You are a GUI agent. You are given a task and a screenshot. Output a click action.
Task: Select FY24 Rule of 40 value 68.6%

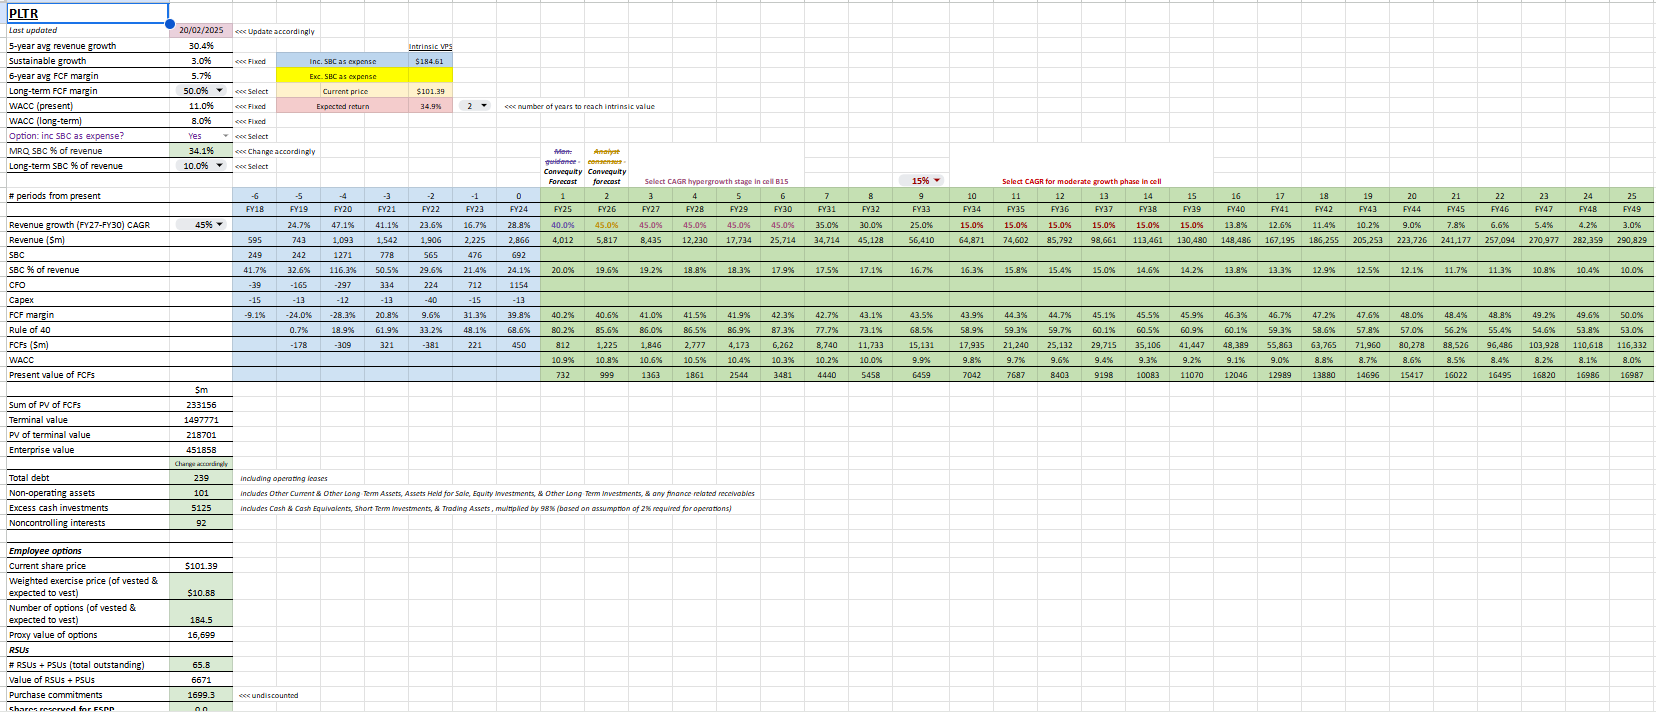coord(519,330)
